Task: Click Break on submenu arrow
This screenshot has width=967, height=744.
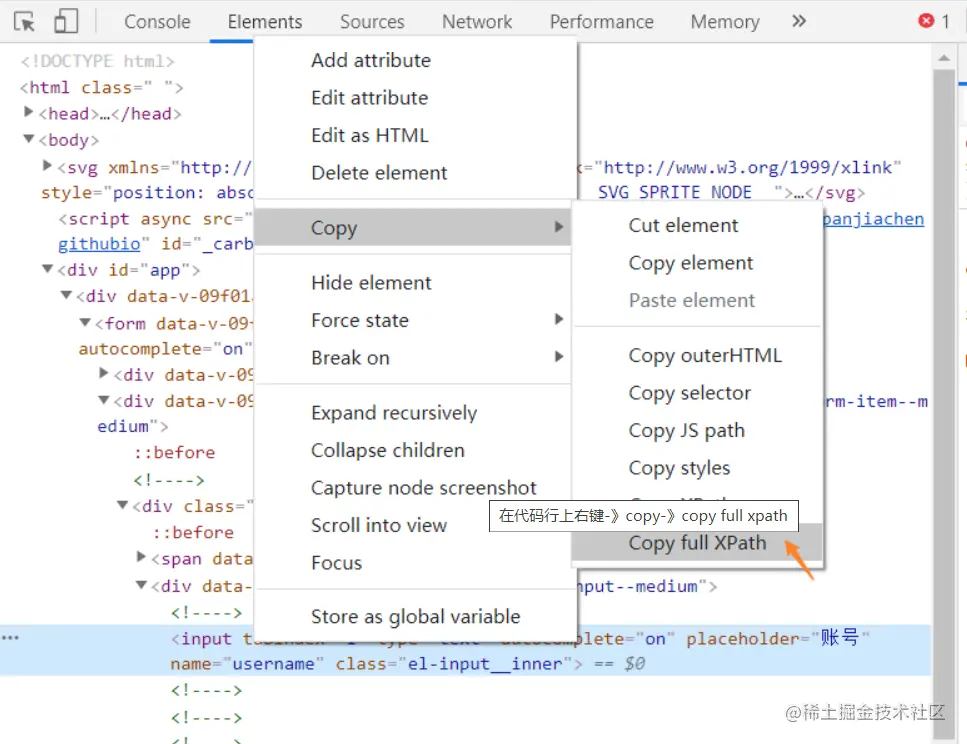Action: click(559, 357)
